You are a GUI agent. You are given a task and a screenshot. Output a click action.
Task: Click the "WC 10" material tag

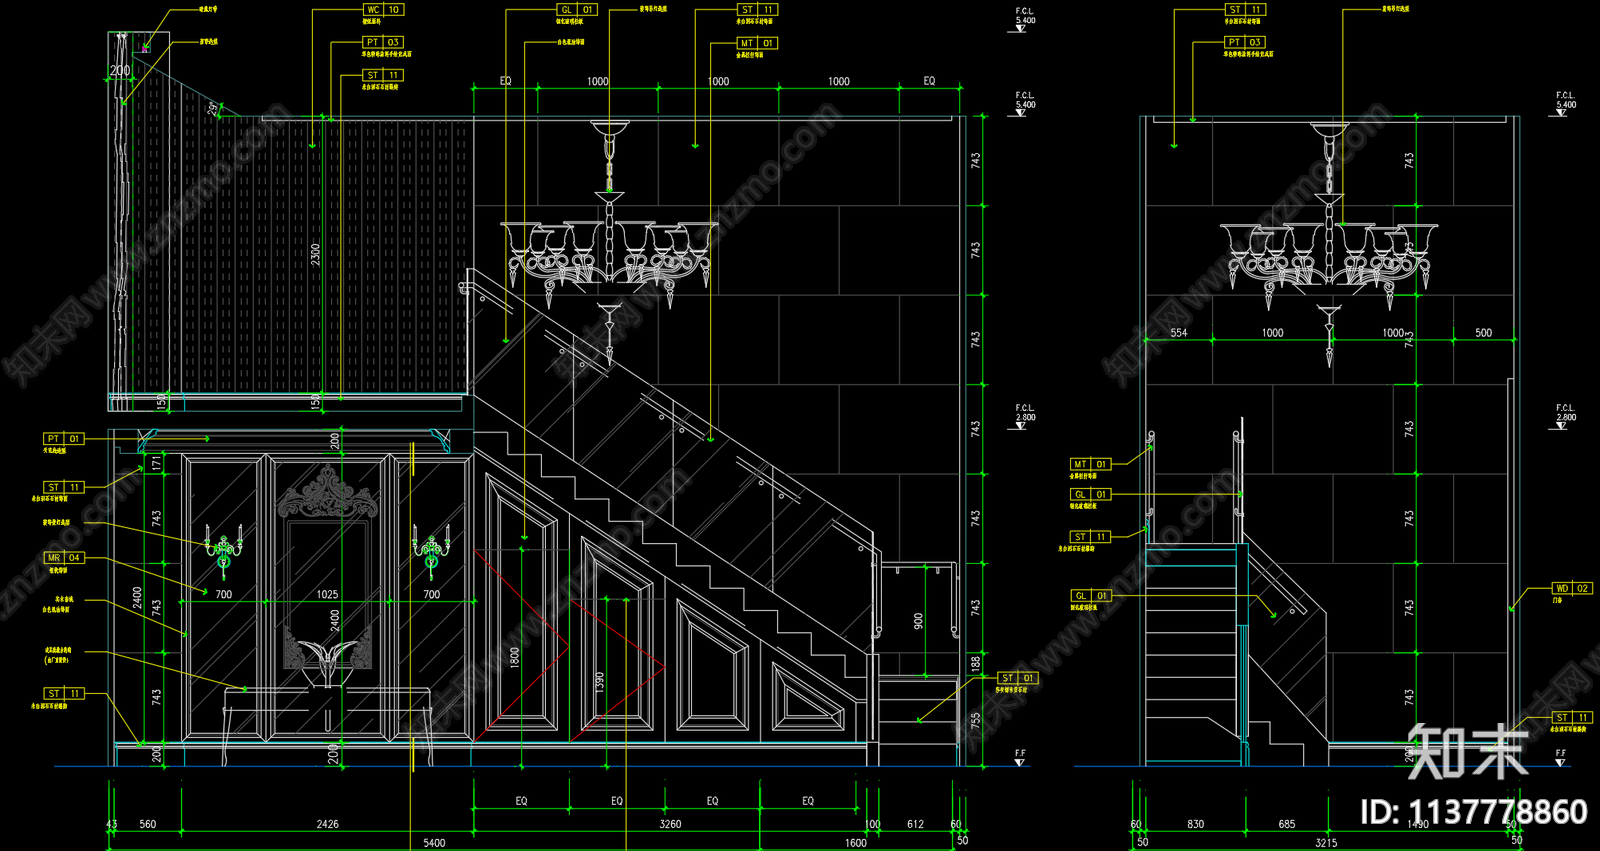click(x=383, y=10)
